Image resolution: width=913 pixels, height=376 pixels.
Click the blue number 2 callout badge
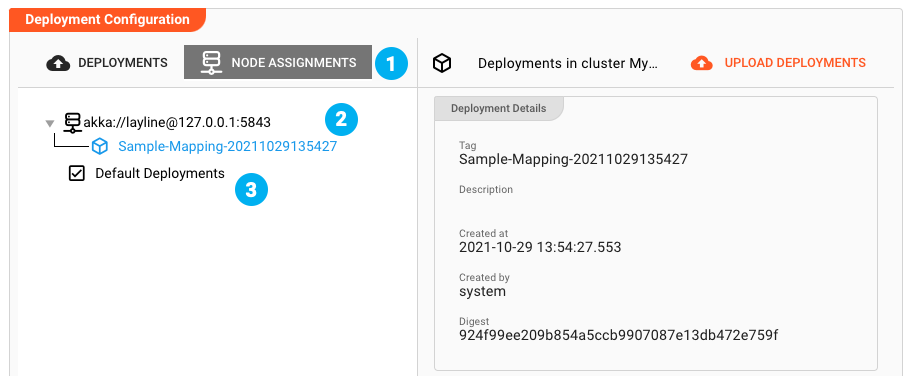coord(341,119)
